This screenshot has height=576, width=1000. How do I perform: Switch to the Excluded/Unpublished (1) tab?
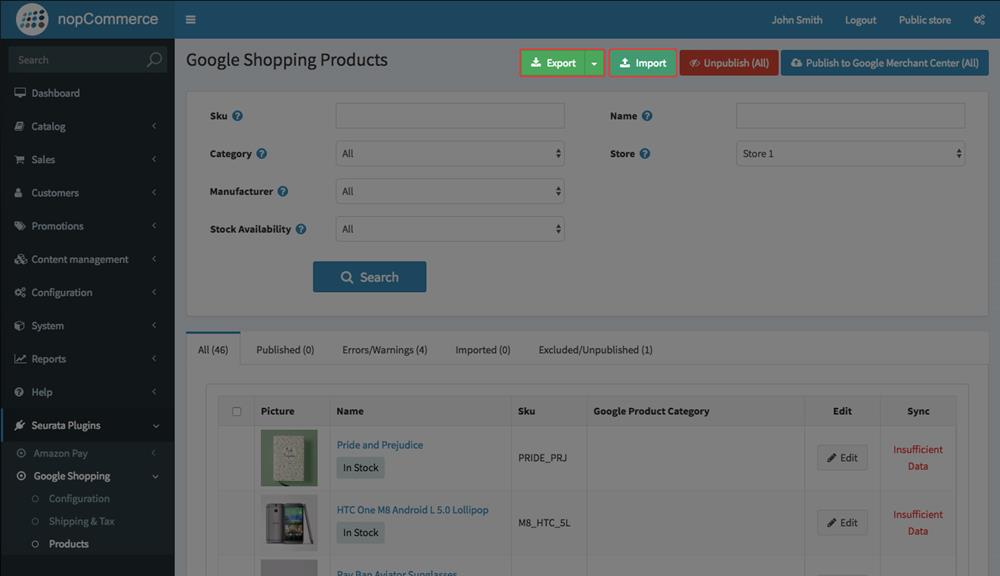pos(595,350)
